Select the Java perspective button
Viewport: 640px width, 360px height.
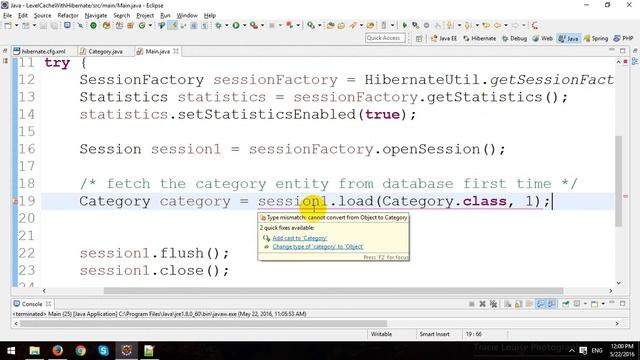coord(569,38)
